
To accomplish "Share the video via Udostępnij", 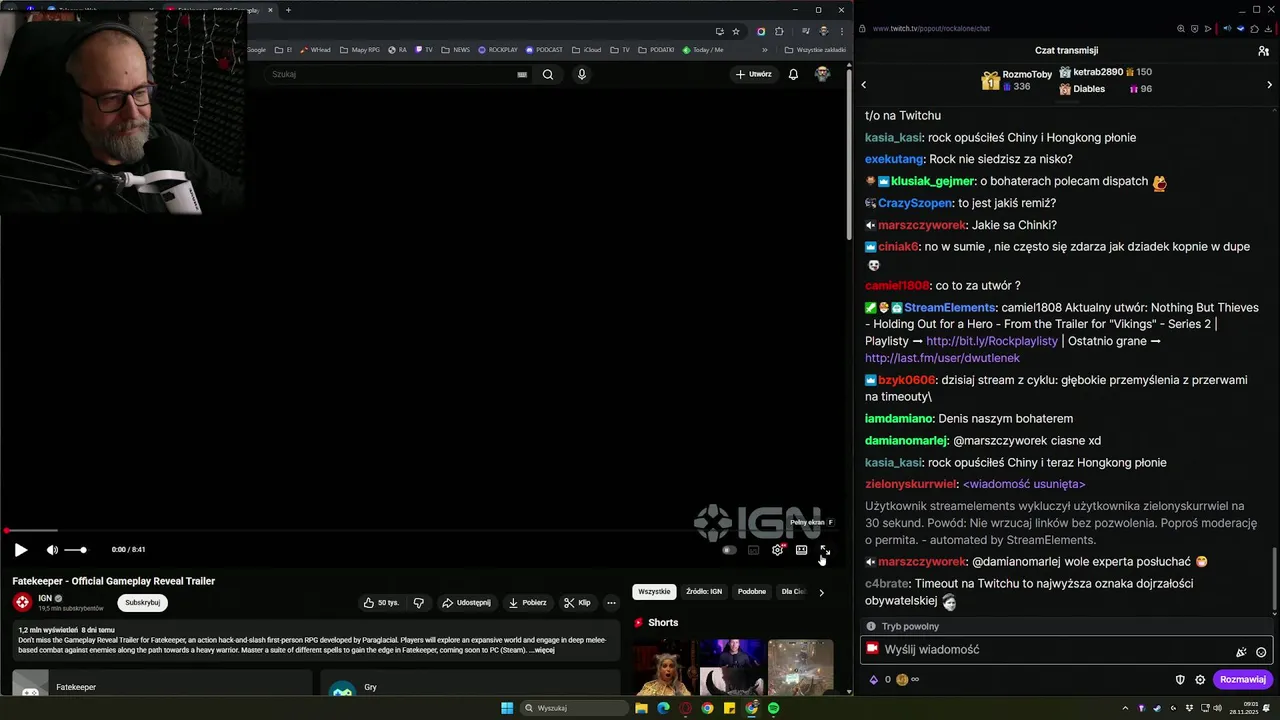I will point(466,603).
